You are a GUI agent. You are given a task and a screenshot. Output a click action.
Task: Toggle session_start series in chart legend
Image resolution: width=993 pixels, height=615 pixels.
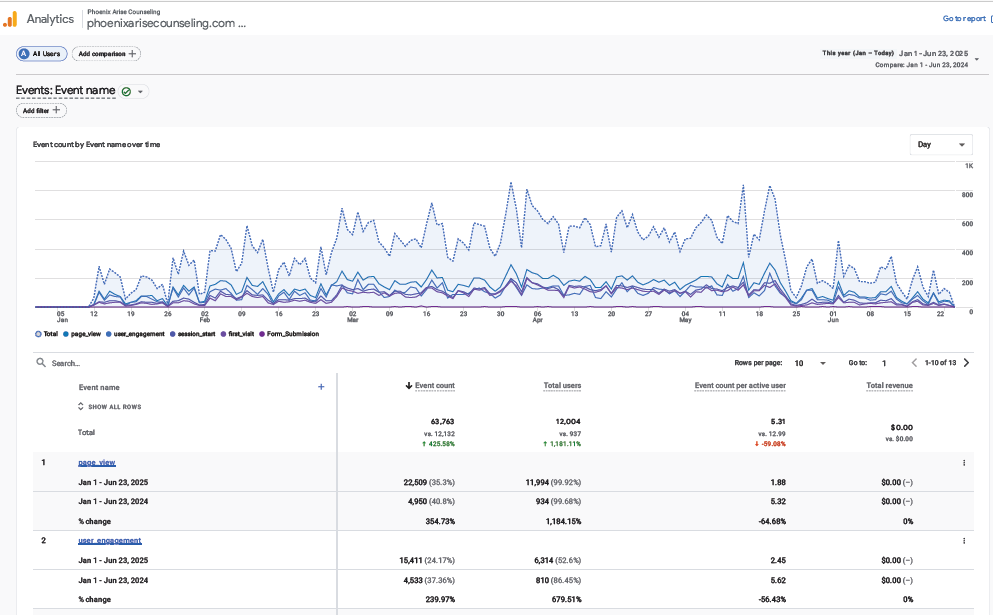coord(193,334)
